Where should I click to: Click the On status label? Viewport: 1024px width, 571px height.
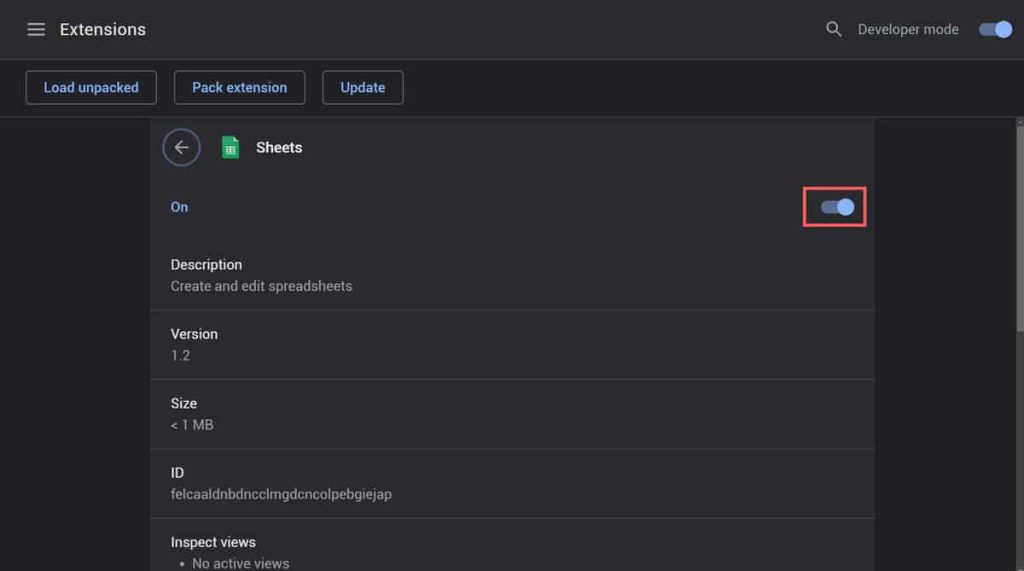179,207
